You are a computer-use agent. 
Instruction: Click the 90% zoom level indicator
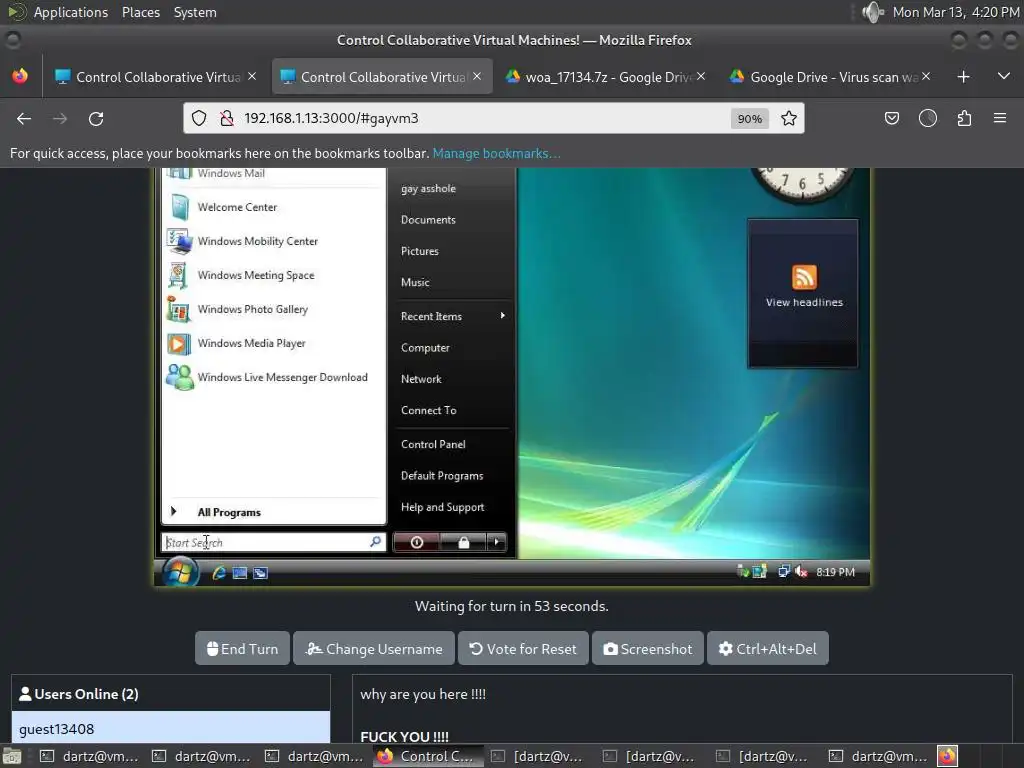(x=749, y=118)
